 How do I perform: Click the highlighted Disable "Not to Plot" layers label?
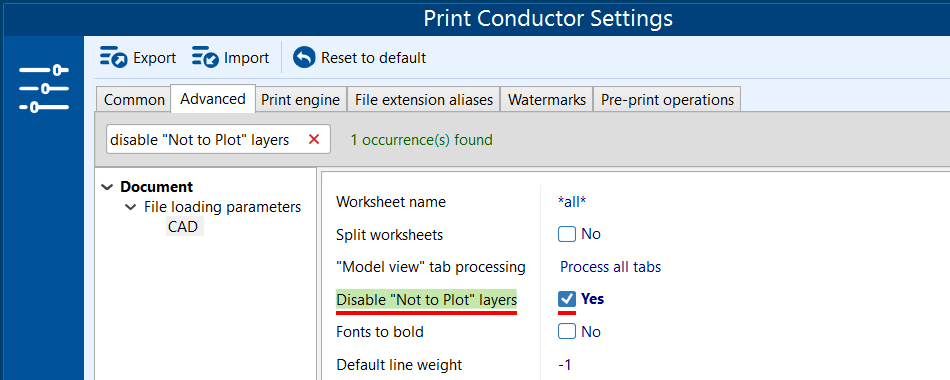pos(427,299)
